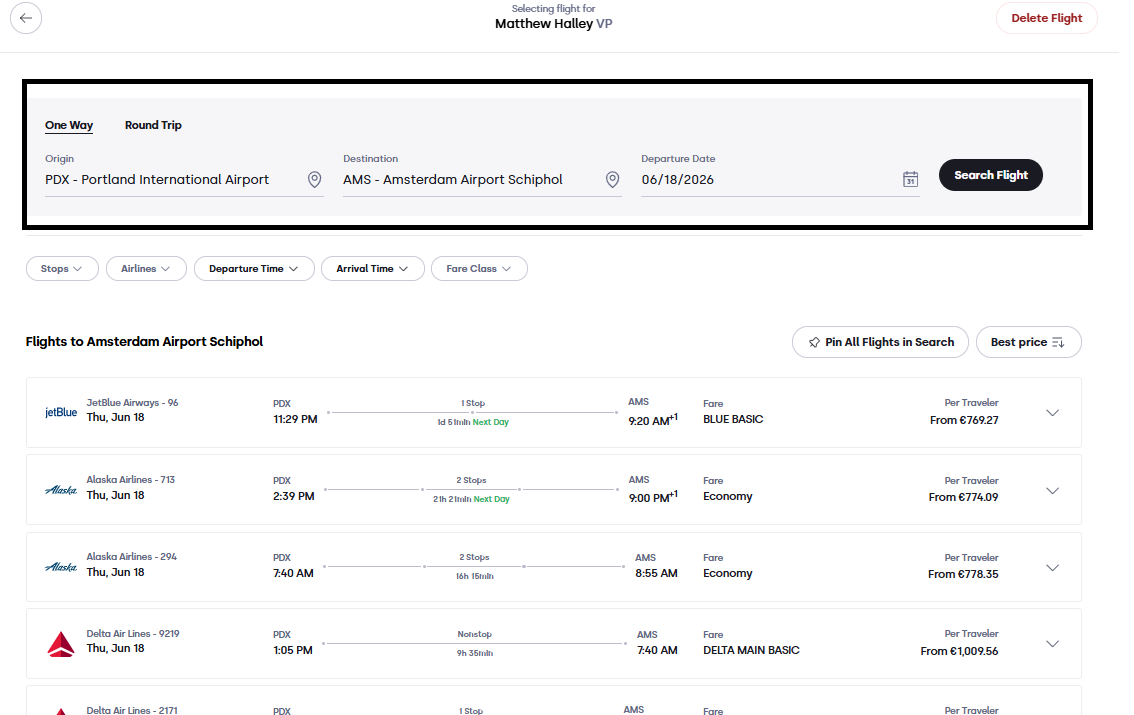Click the sort icon beside Best price

(1058, 343)
